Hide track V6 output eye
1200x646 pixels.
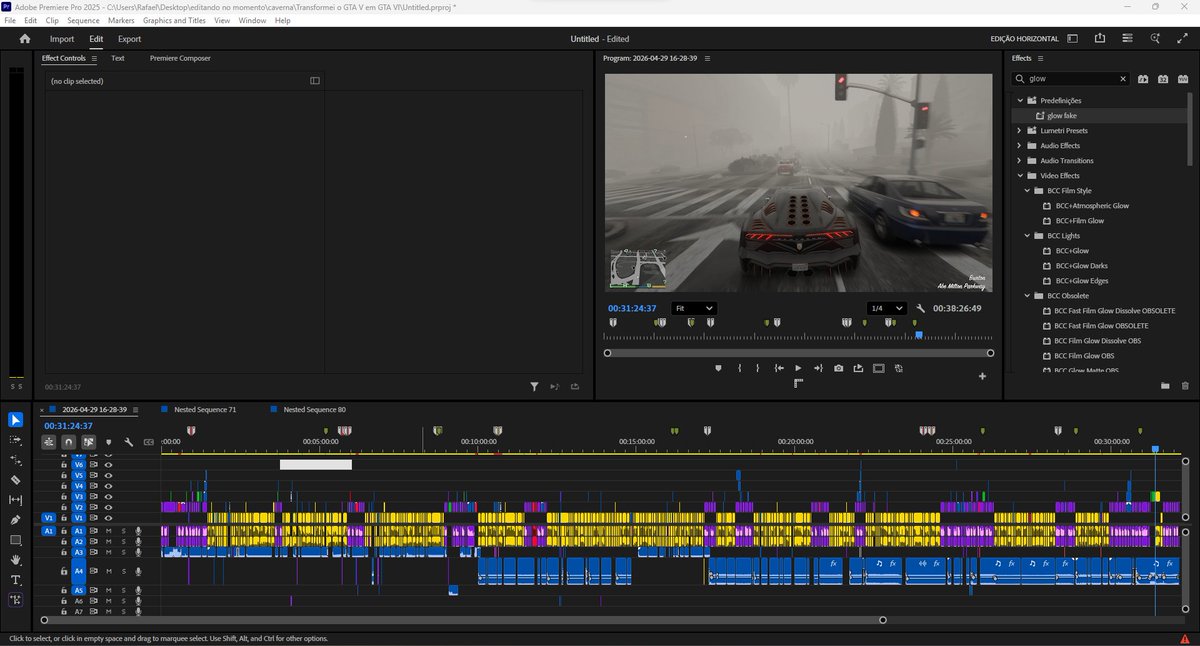(108, 465)
